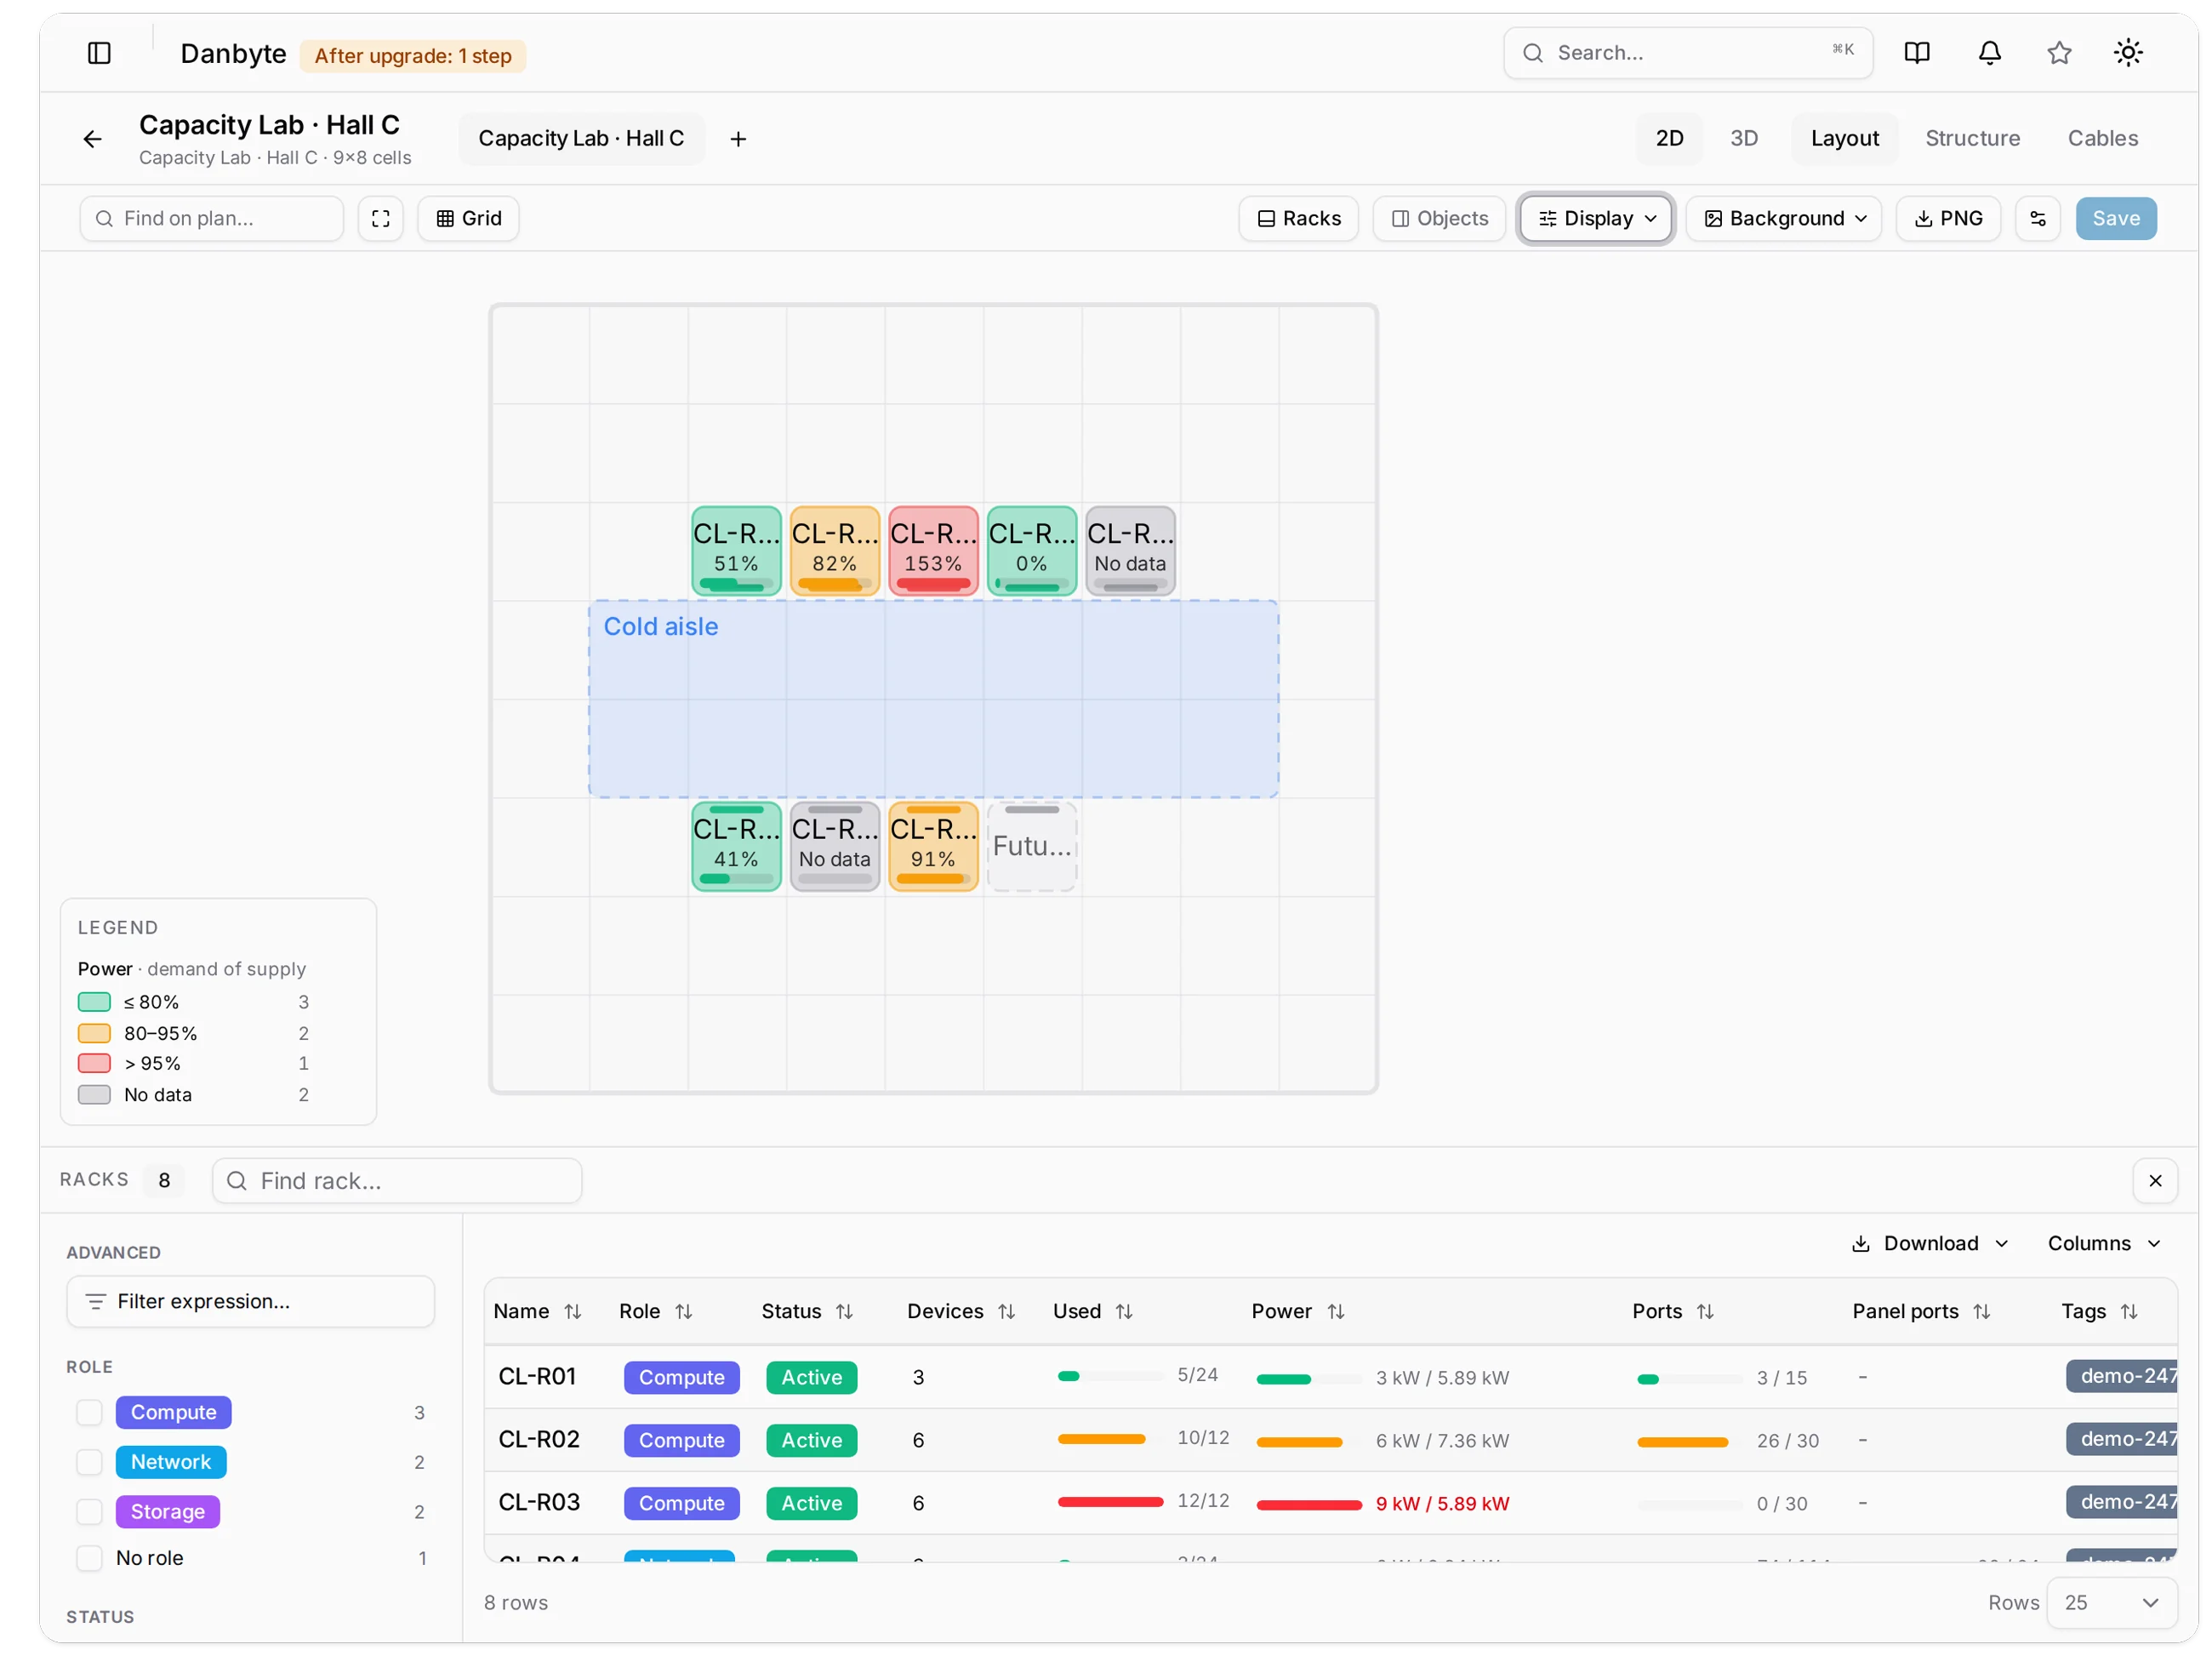Check the Storage role filter
2212x1656 pixels.
click(x=90, y=1511)
